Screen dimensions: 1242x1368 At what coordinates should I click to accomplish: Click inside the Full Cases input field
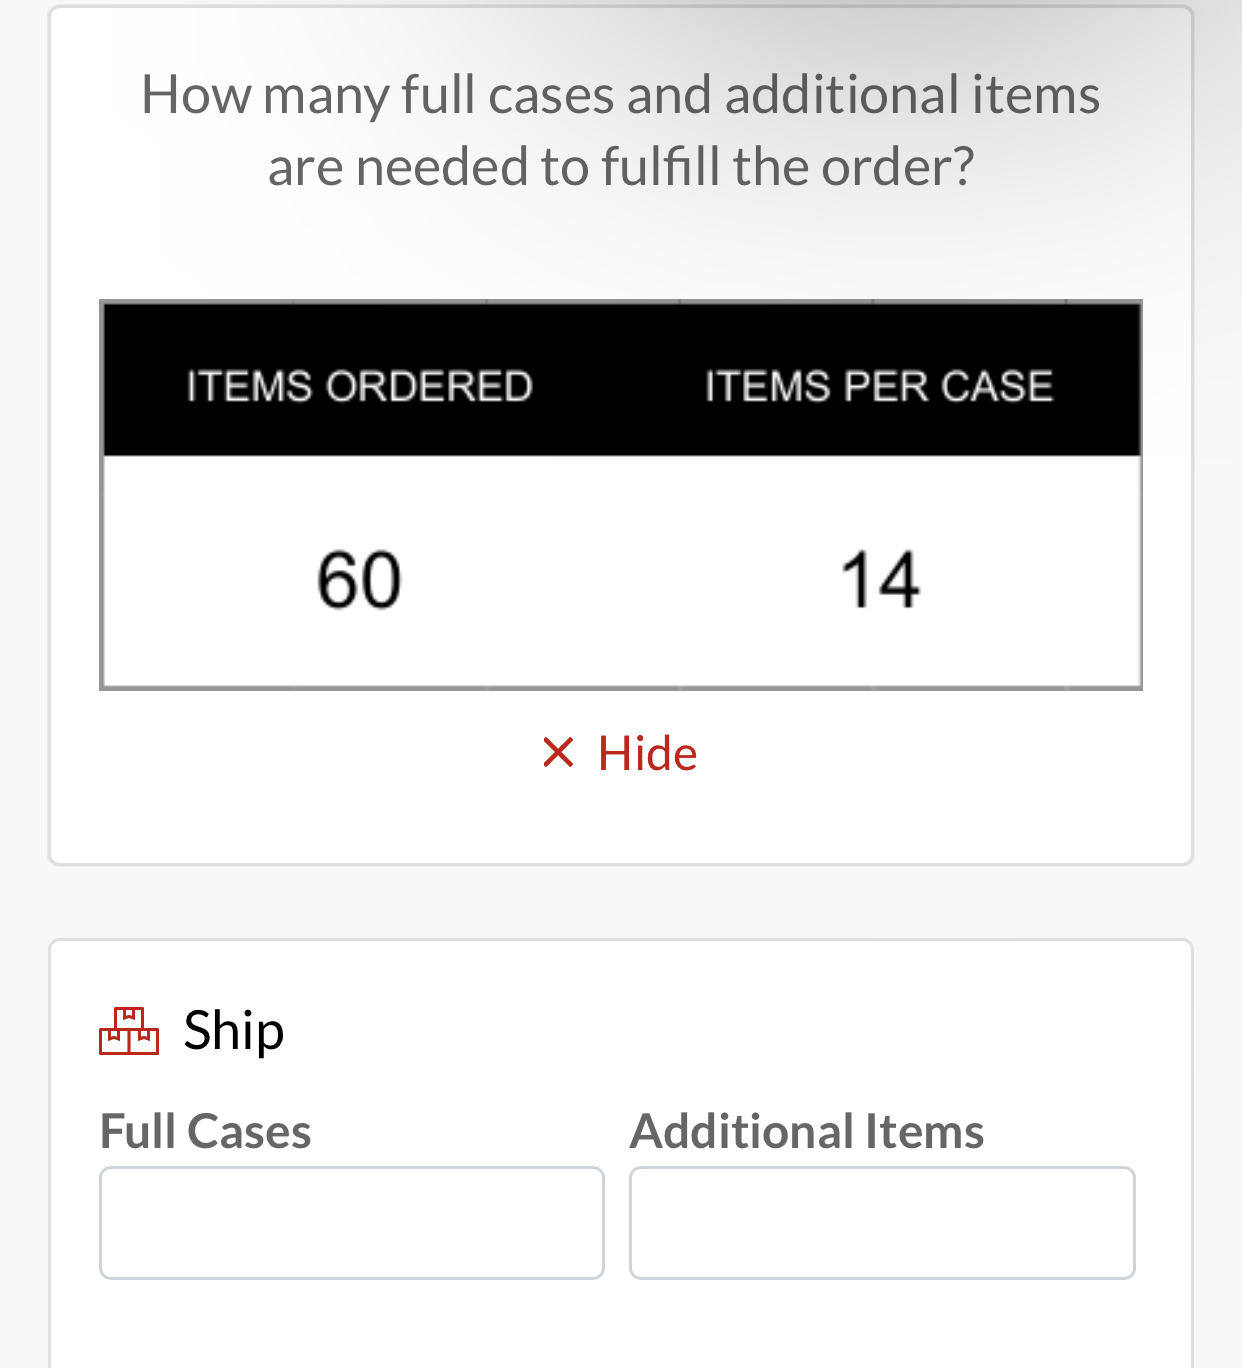351,1222
